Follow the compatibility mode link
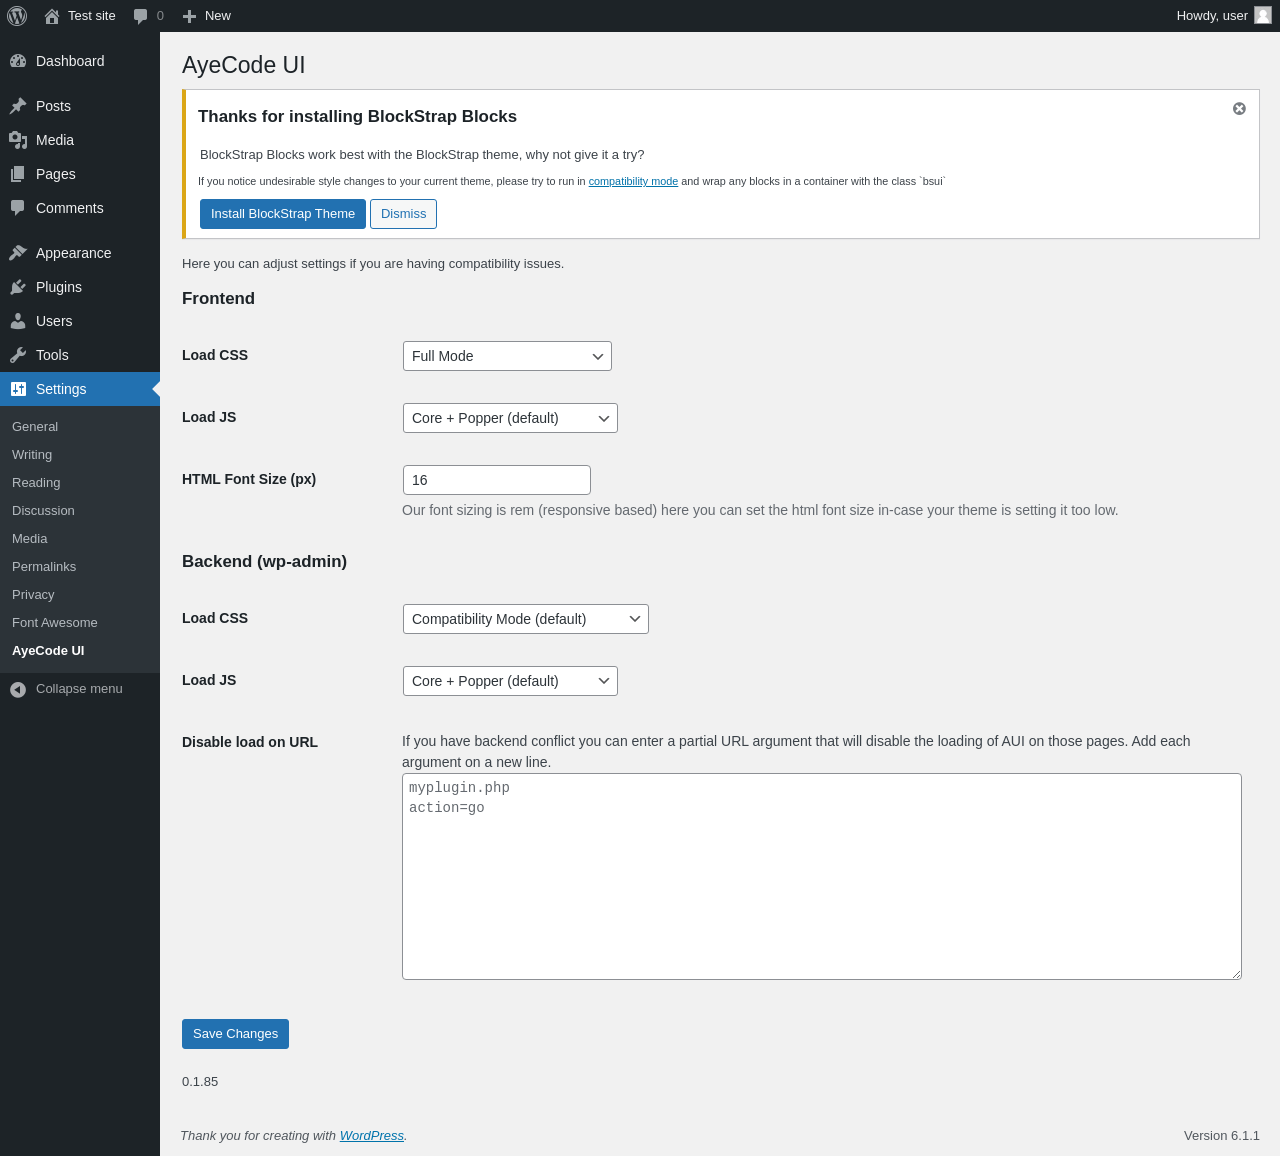This screenshot has width=1280, height=1156. [633, 181]
